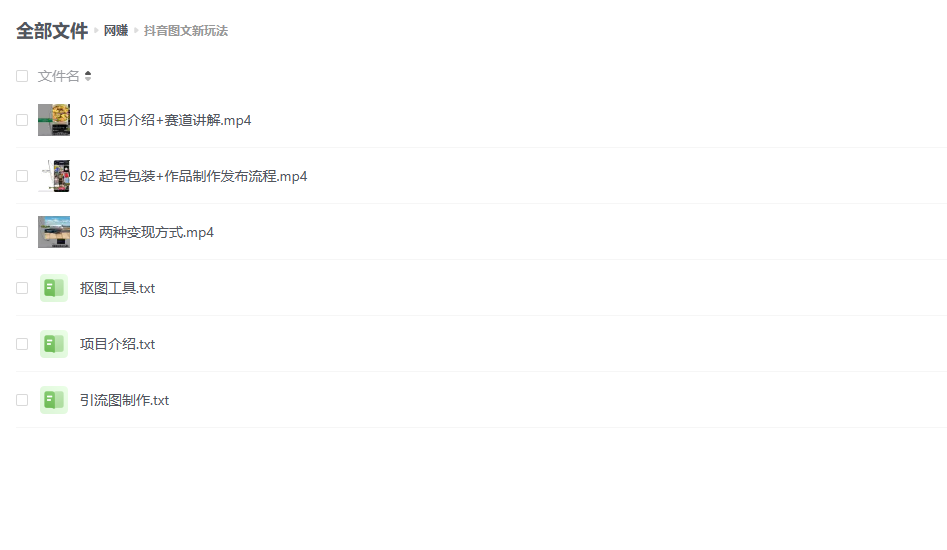947x550 pixels.
Task: Select the checkbox for 项目介绍.txt
Action: (22, 344)
